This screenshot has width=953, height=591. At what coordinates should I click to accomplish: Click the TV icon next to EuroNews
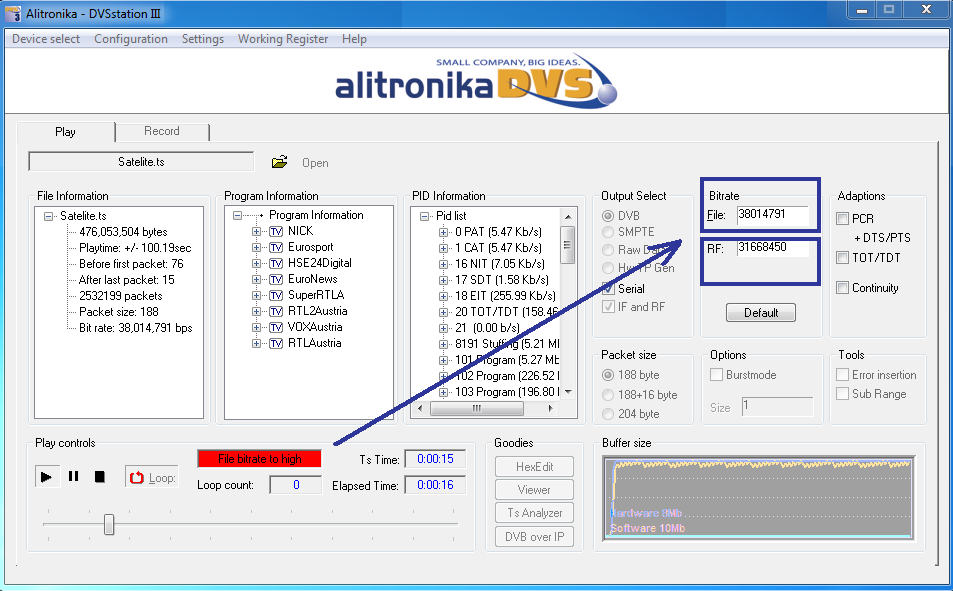click(x=276, y=279)
